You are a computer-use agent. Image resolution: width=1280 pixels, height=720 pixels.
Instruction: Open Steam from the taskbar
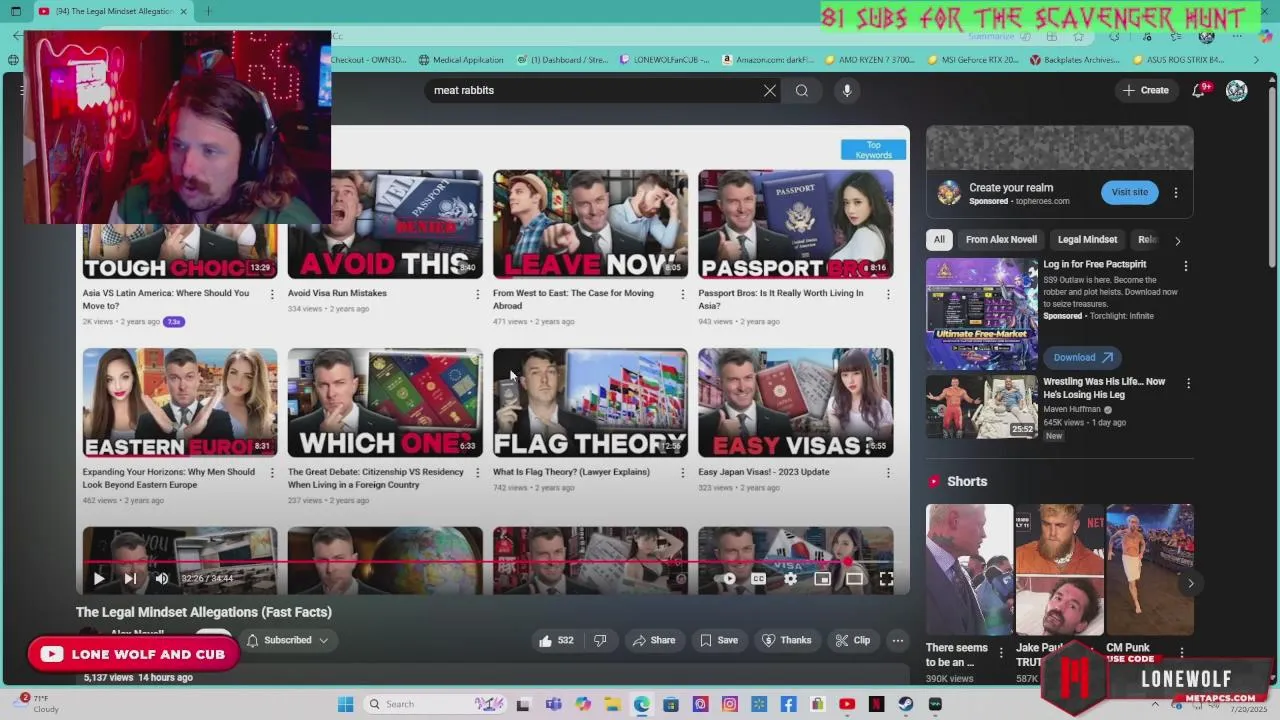906,704
